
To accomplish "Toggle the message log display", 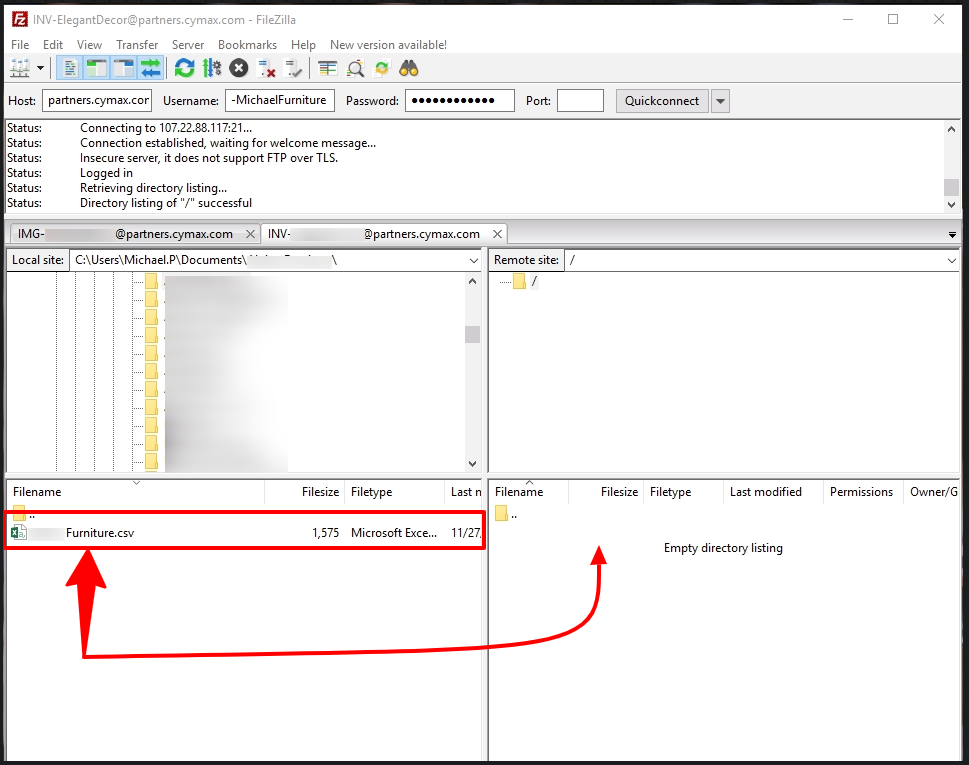I will (70, 68).
